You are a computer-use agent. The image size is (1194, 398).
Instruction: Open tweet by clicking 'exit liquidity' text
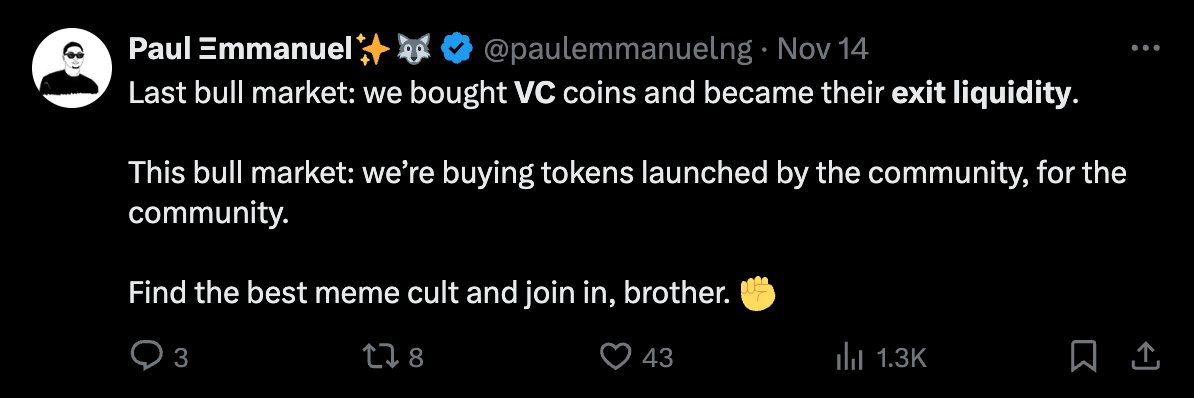(981, 94)
